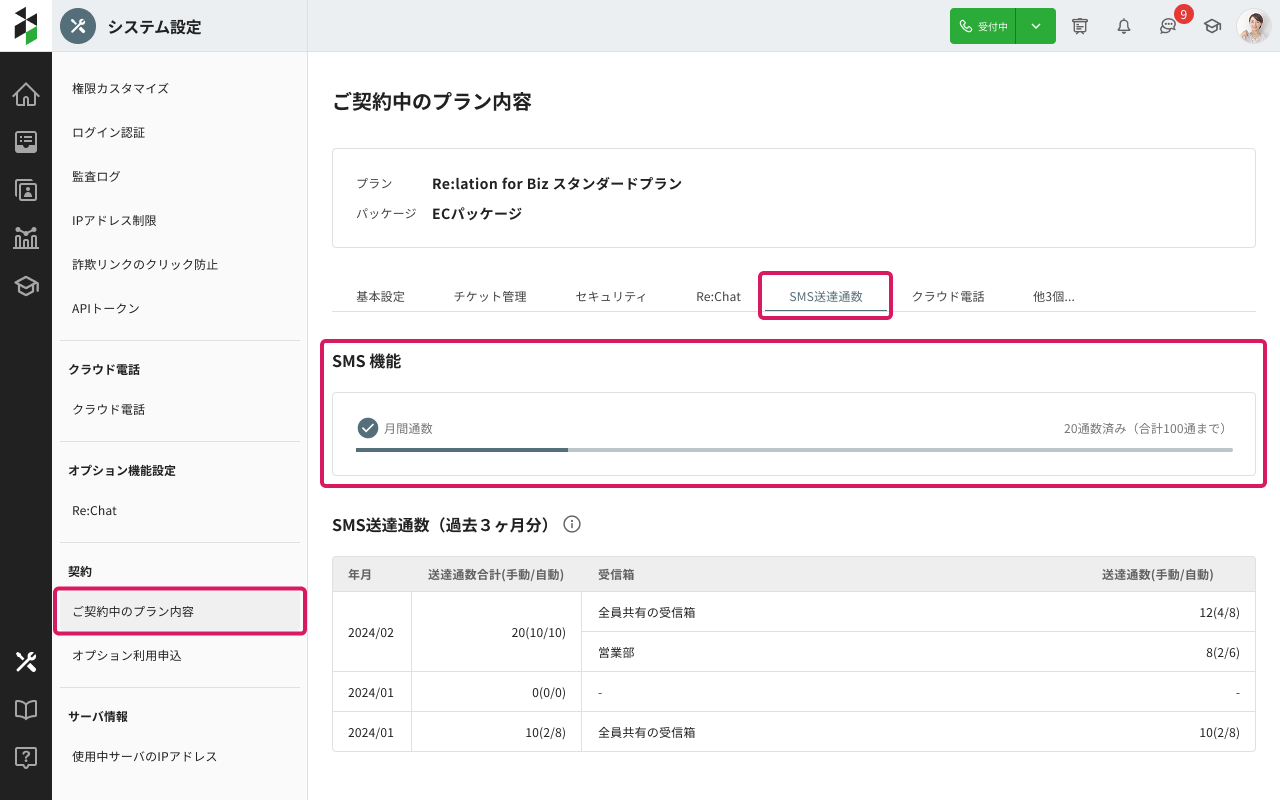The height and width of the screenshot is (800, 1280).
Task: Click the 20(10/10) total cell
Action: point(496,632)
